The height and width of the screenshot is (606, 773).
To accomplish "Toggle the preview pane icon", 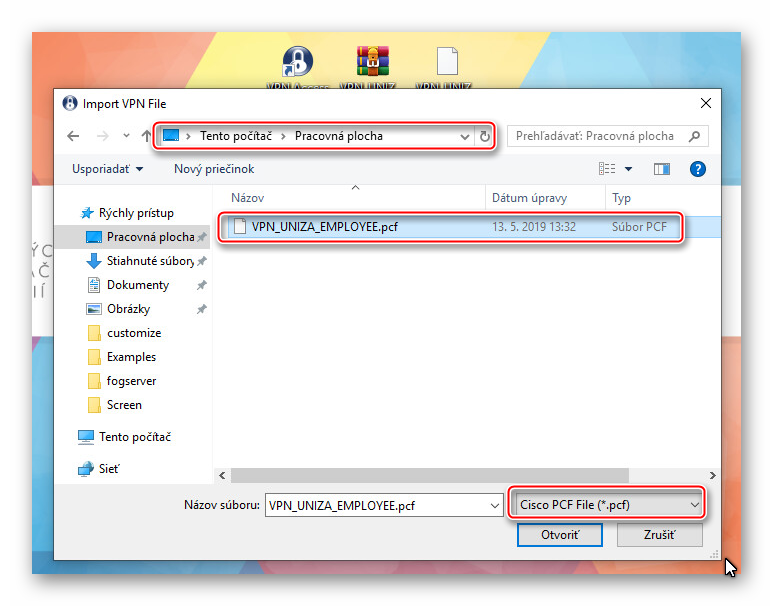I will point(661,169).
